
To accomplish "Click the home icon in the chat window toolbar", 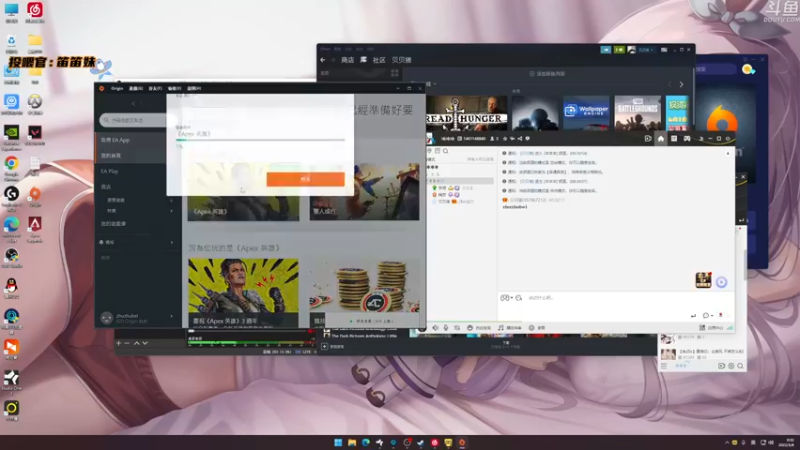I will tap(661, 139).
